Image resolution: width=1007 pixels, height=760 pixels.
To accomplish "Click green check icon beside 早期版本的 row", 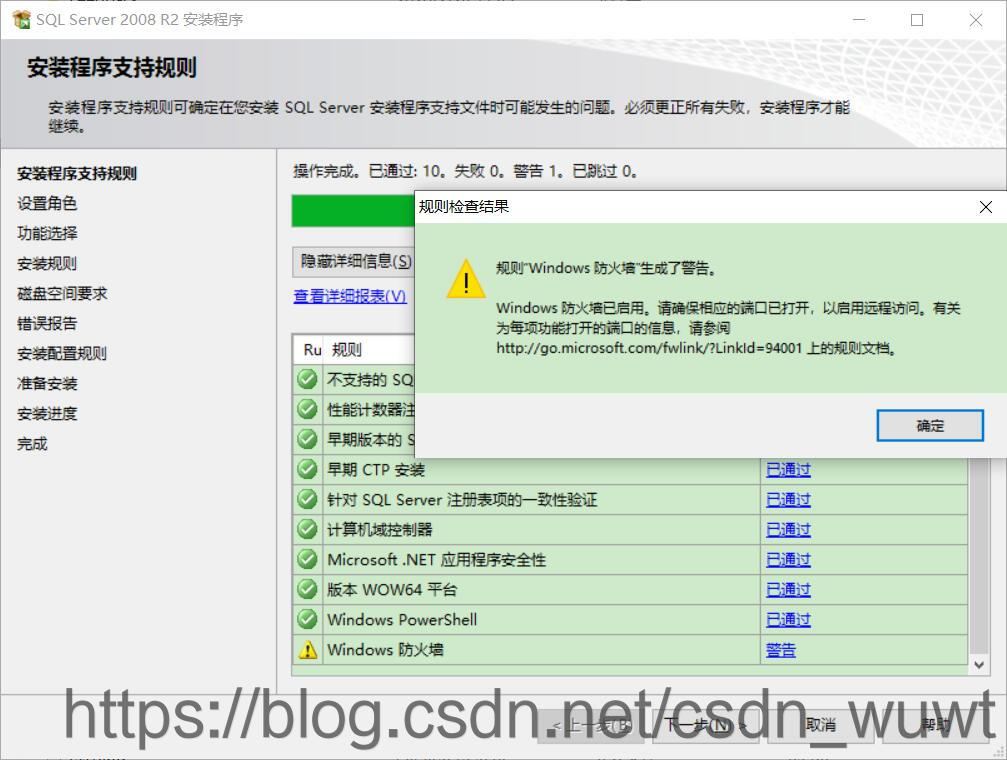I will point(308,439).
